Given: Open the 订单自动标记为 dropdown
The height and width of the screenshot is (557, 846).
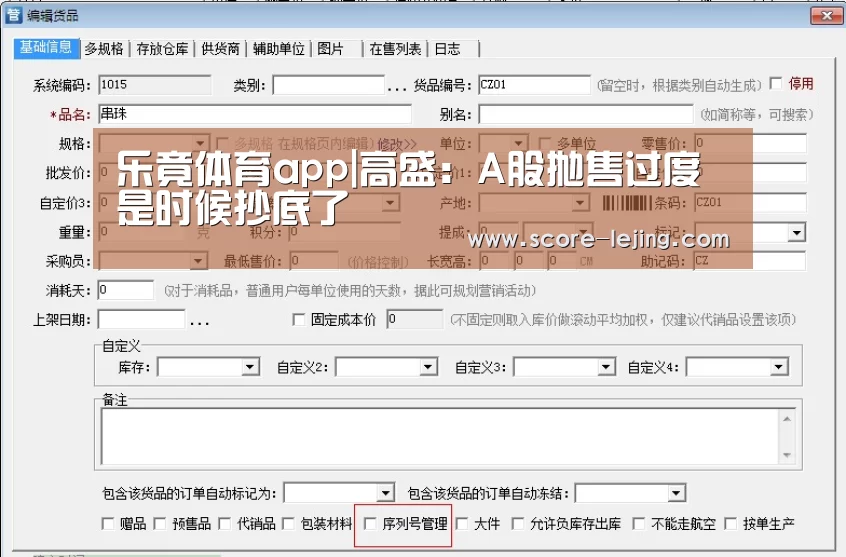Looking at the screenshot, I should (x=385, y=493).
